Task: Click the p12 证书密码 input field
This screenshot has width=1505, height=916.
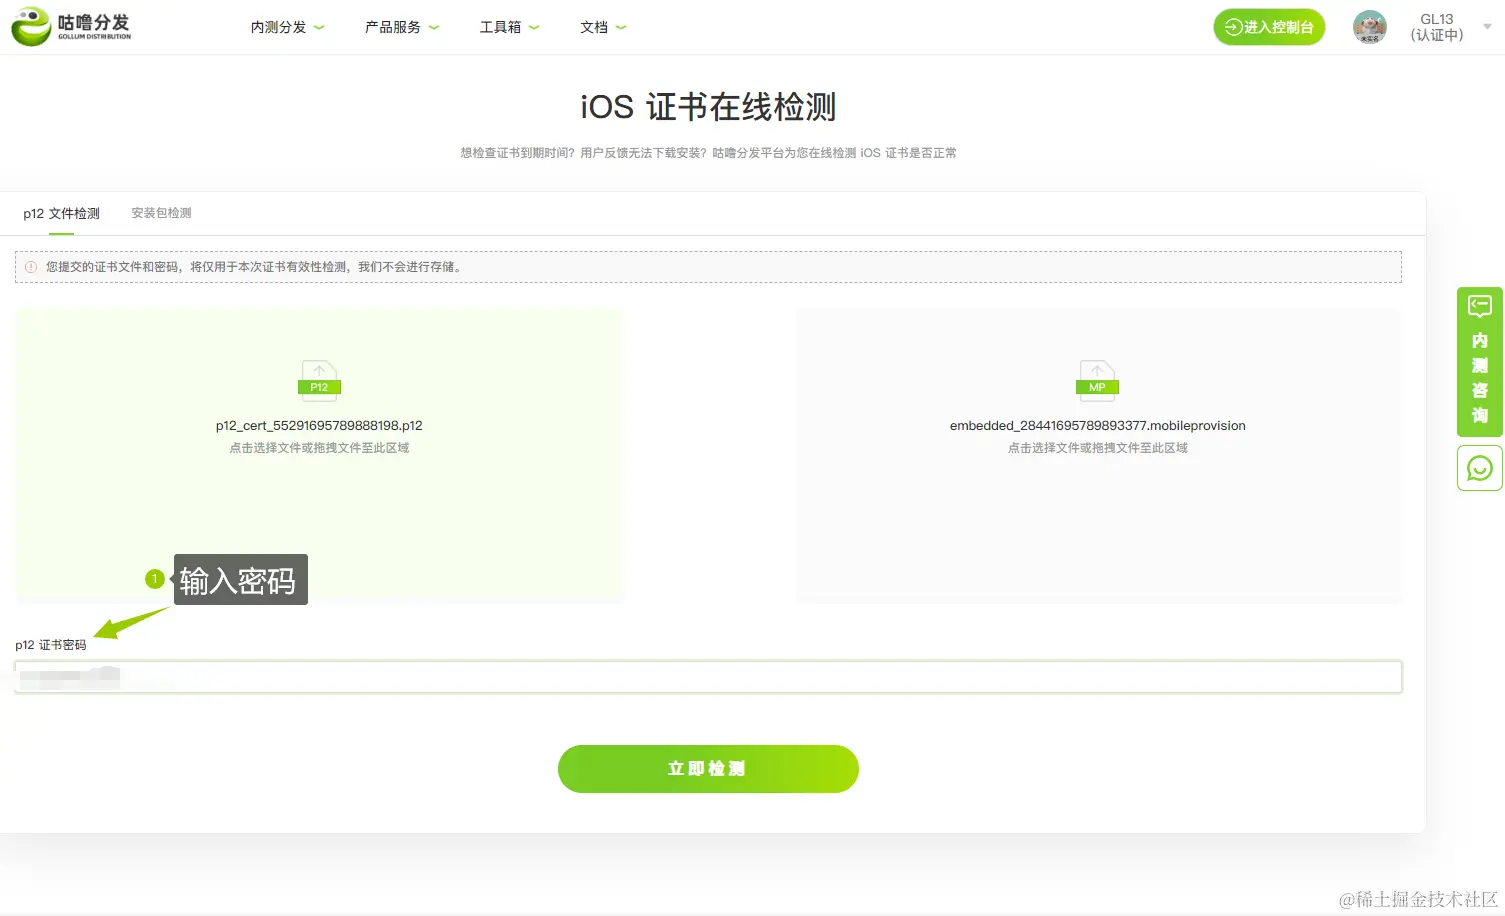Action: point(707,676)
